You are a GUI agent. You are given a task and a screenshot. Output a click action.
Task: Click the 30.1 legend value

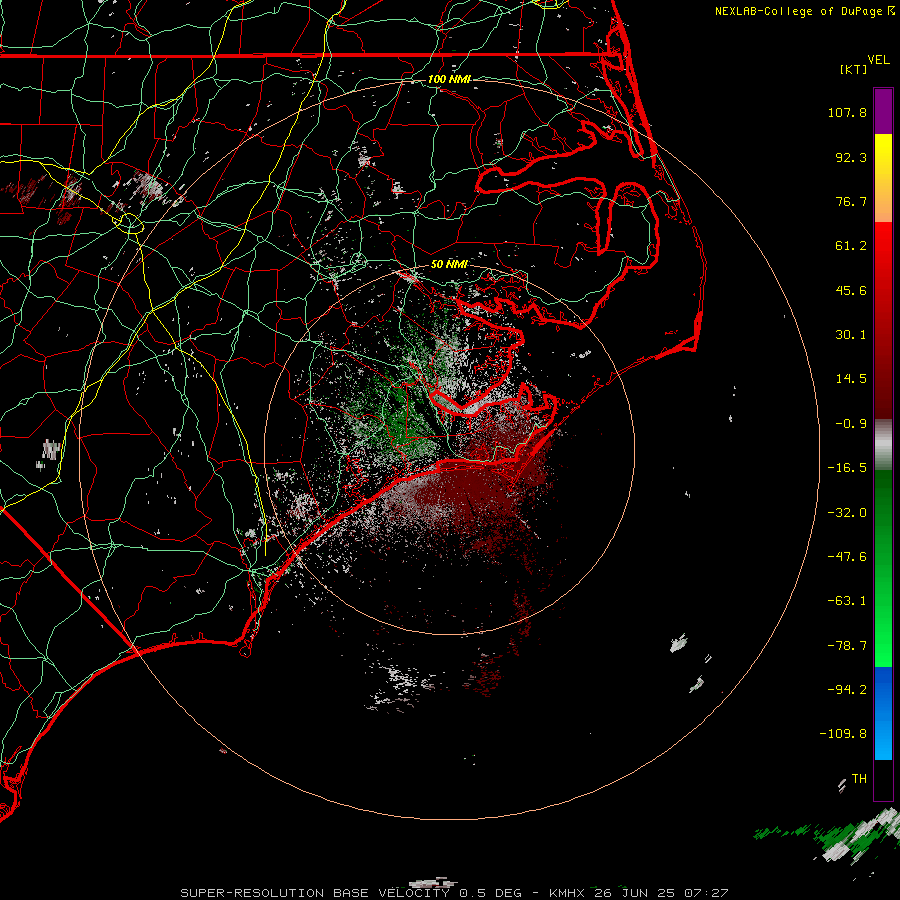tap(851, 335)
